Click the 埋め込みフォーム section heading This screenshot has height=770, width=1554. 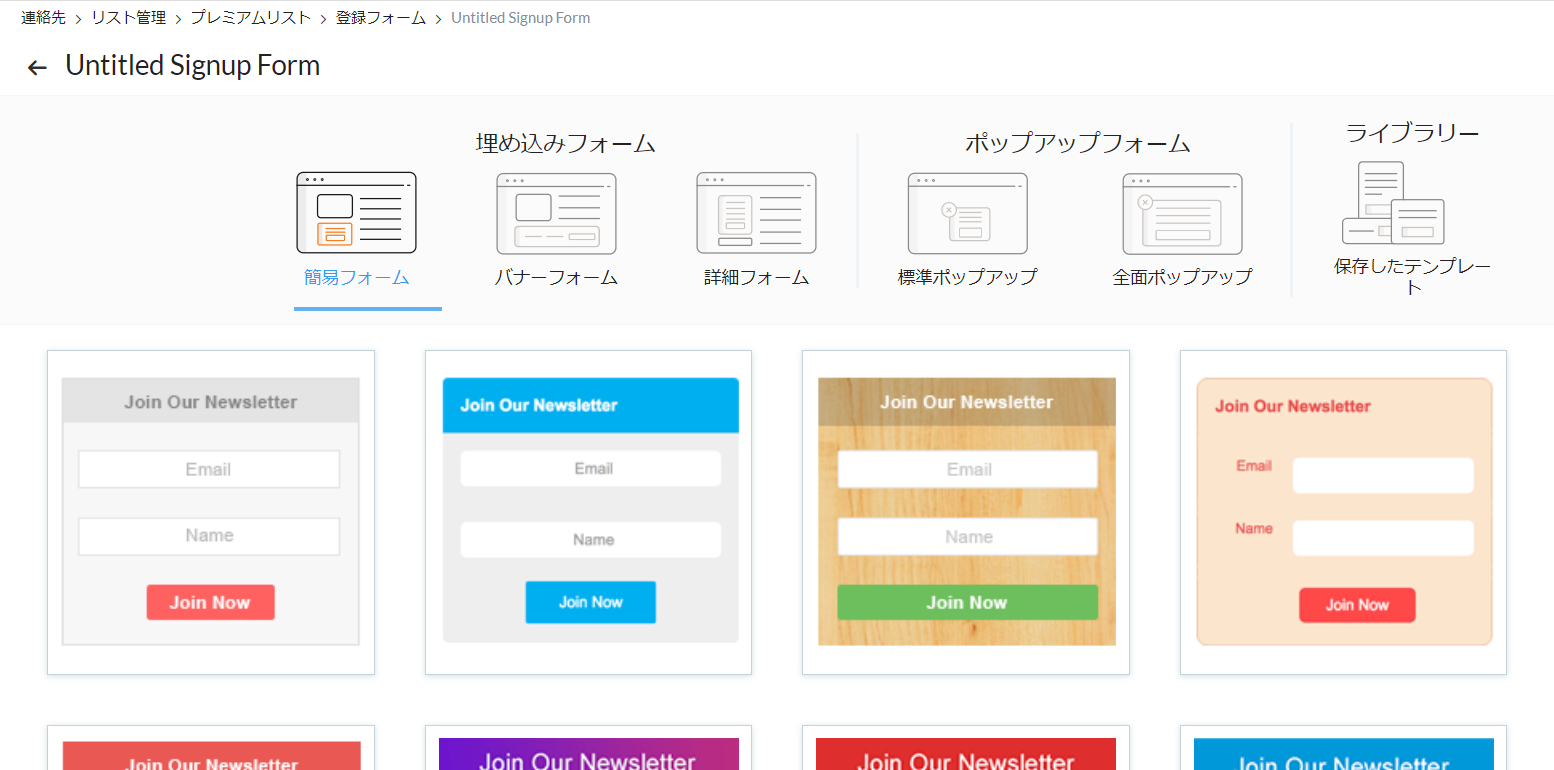coord(566,144)
